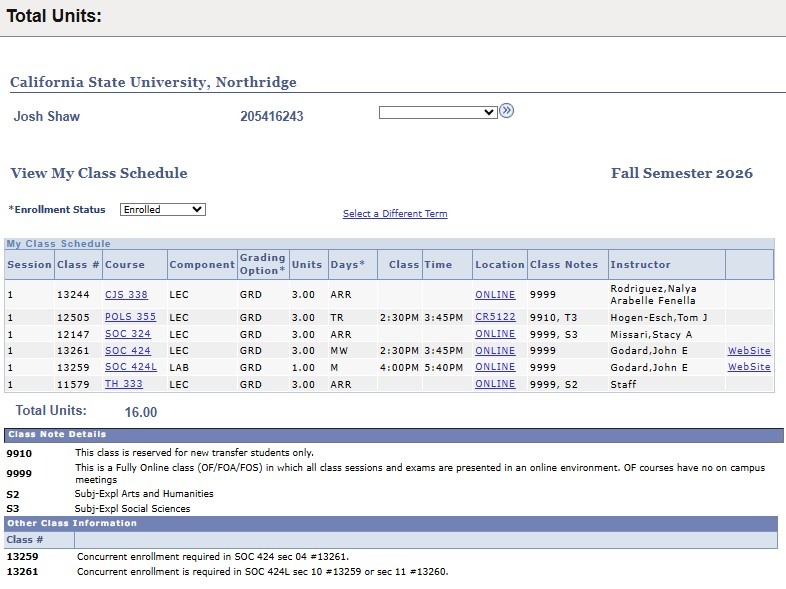
Task: Visit WebSite link for SOC 424L lab
Action: pyautogui.click(x=749, y=367)
